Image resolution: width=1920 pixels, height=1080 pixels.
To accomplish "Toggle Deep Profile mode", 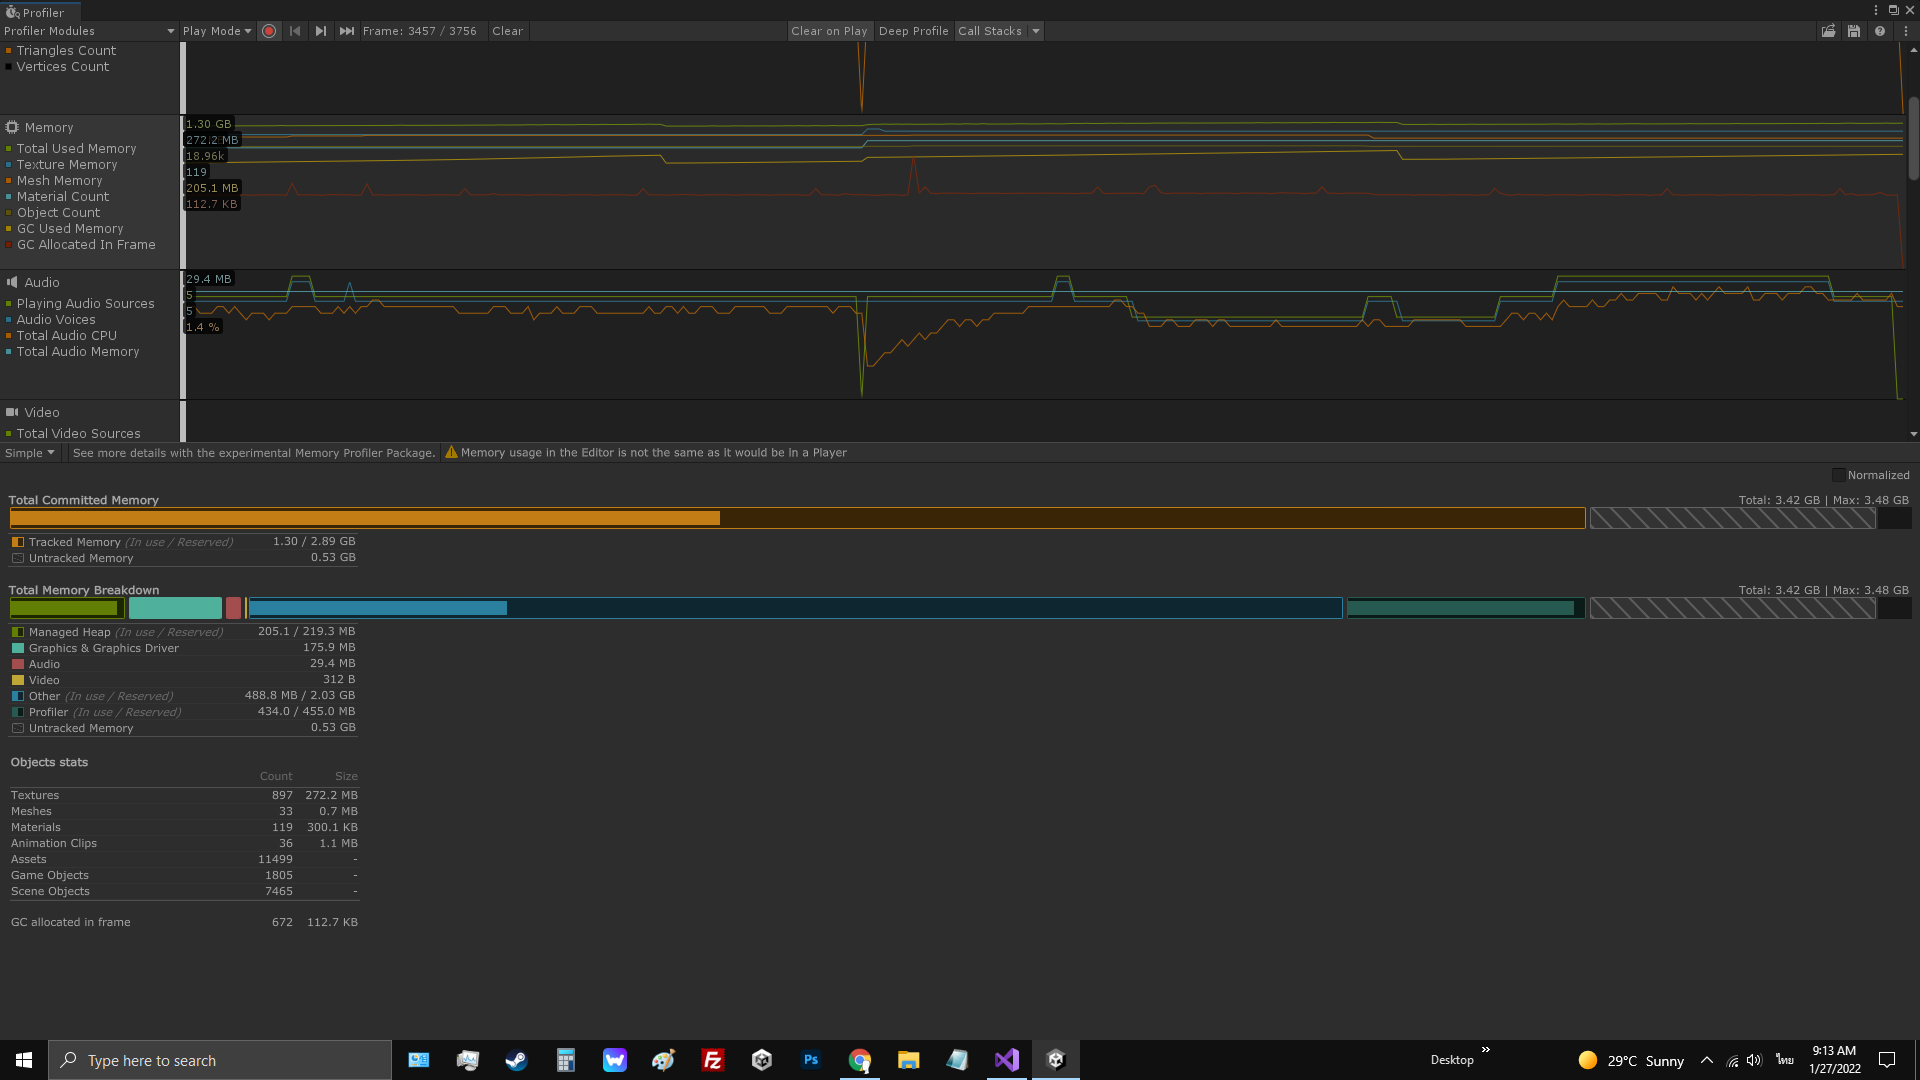I will (x=913, y=31).
